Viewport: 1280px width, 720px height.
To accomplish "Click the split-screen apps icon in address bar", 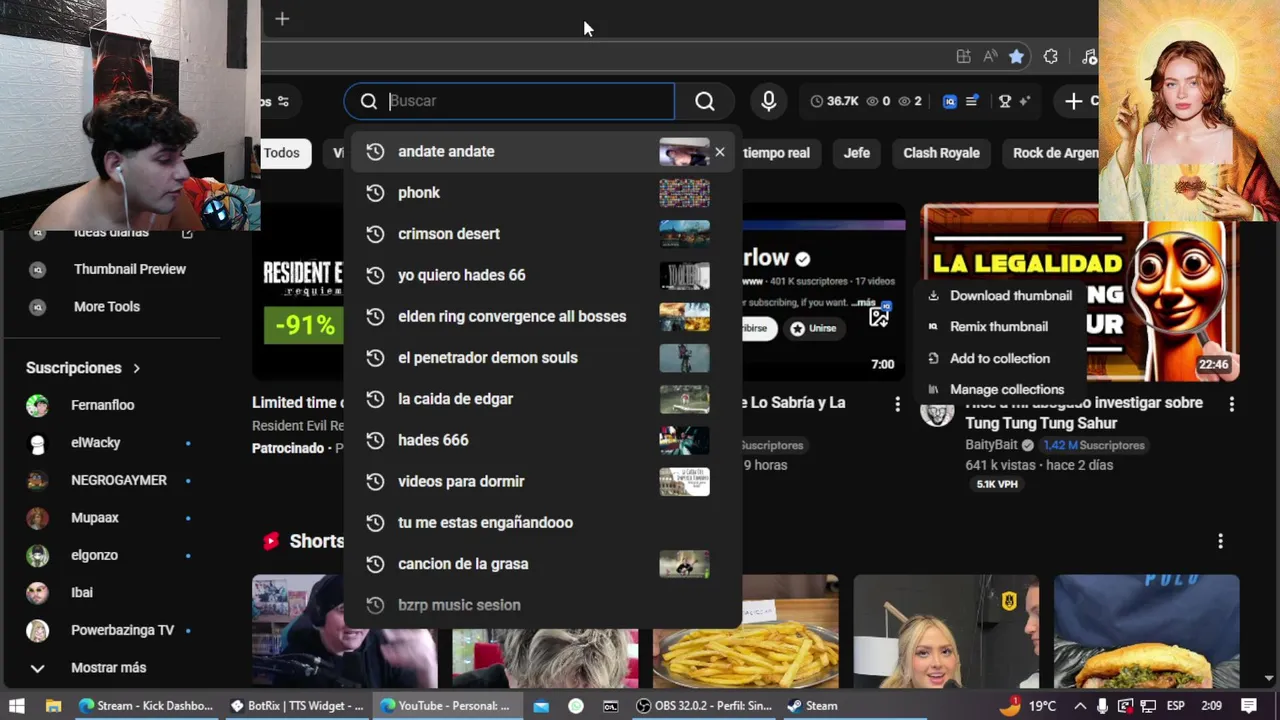I will pyautogui.click(x=963, y=57).
